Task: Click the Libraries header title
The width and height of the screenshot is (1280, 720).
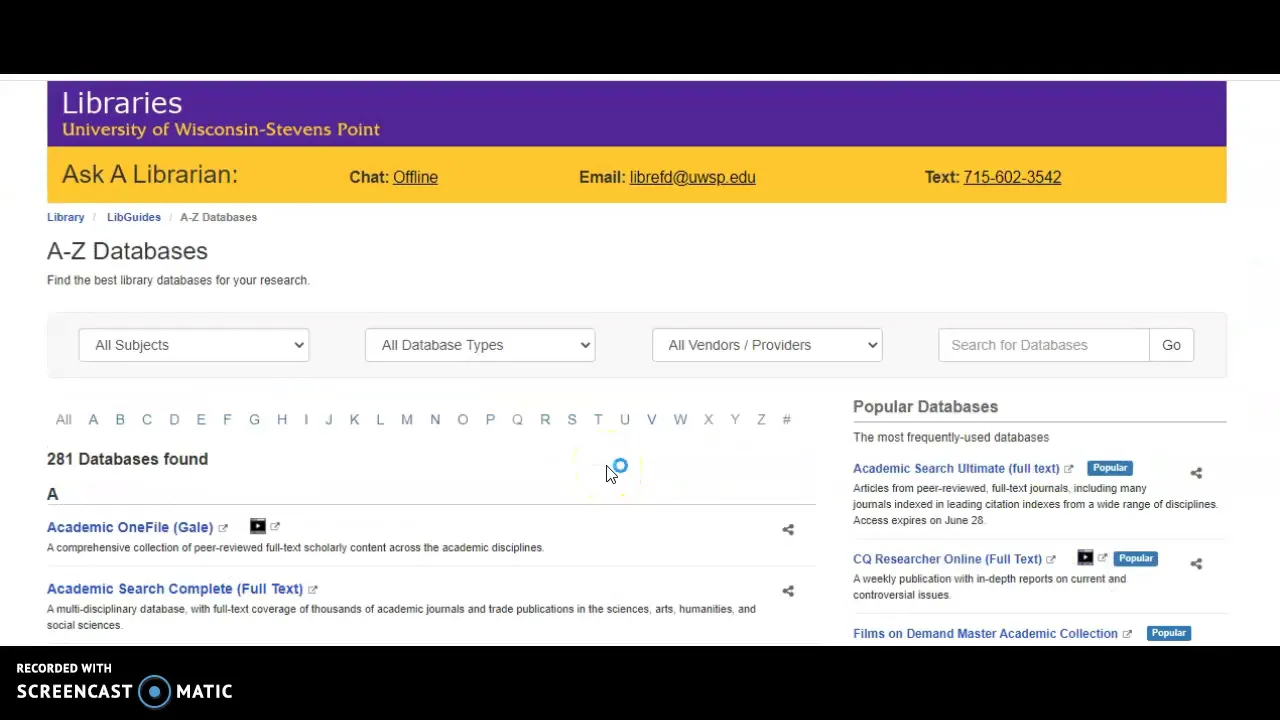Action: point(122,103)
